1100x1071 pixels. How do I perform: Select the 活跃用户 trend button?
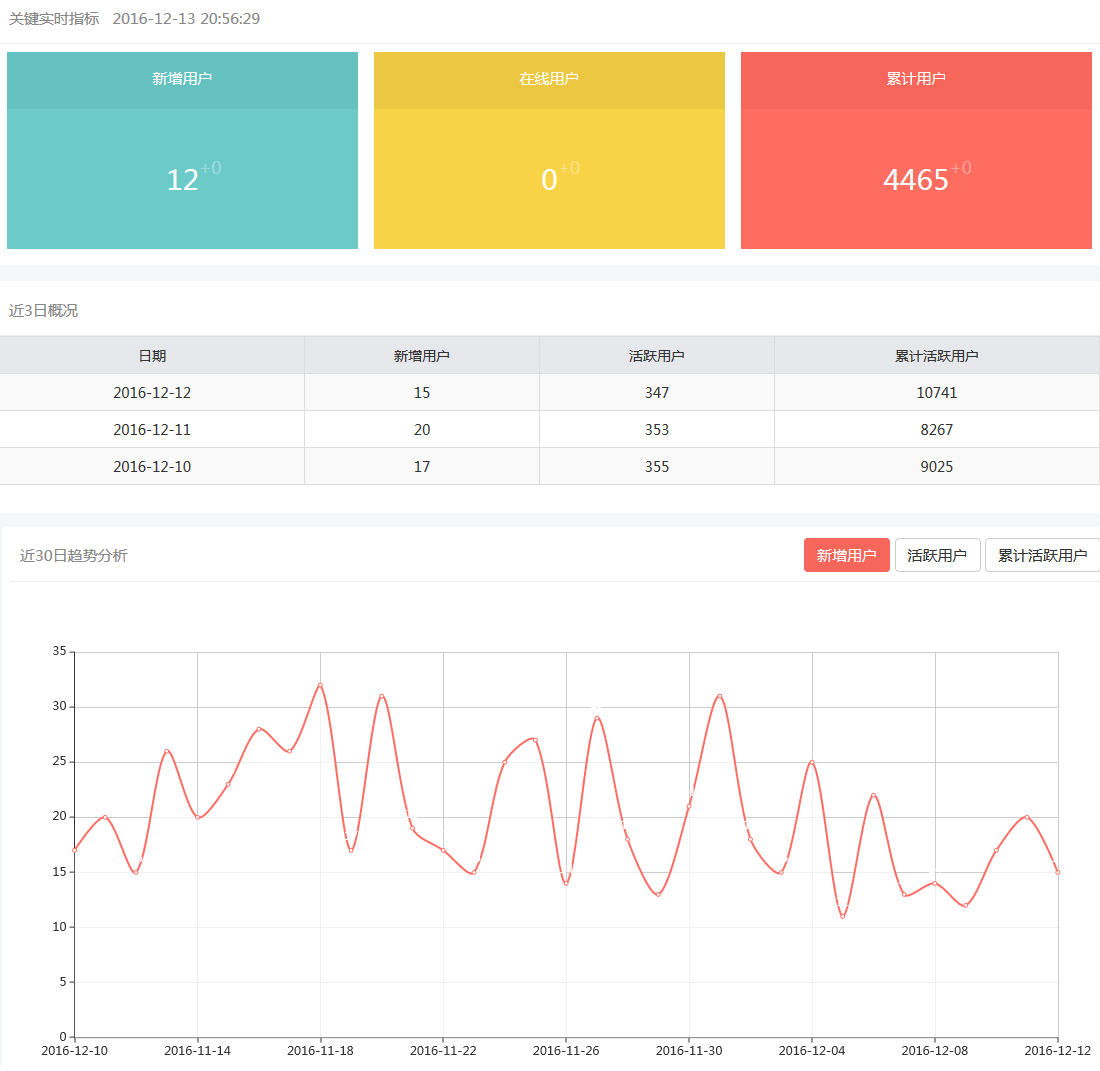937,555
